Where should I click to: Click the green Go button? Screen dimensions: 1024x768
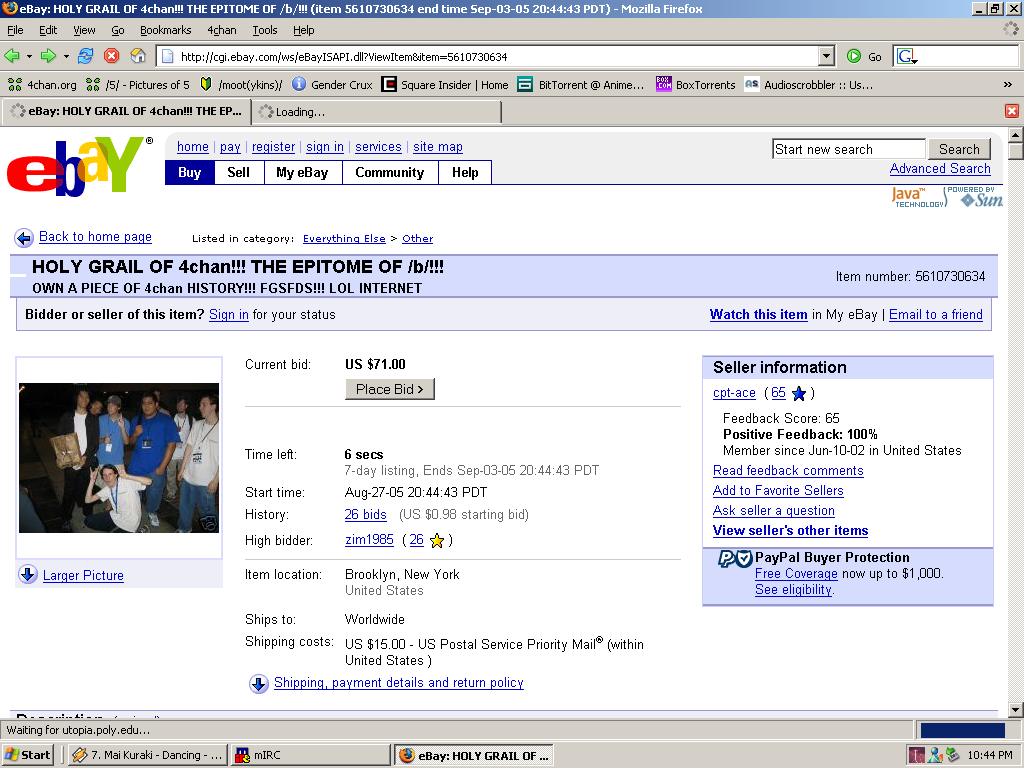click(x=864, y=57)
